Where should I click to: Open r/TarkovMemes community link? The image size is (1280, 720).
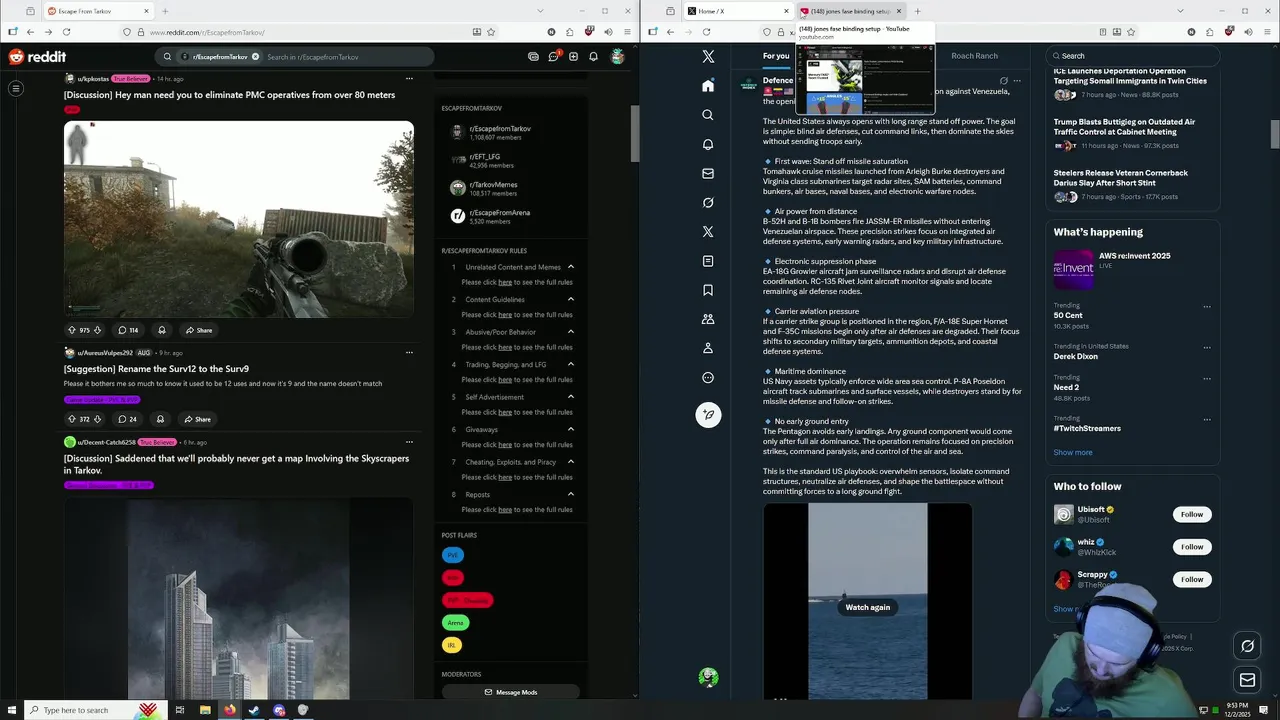tap(493, 185)
